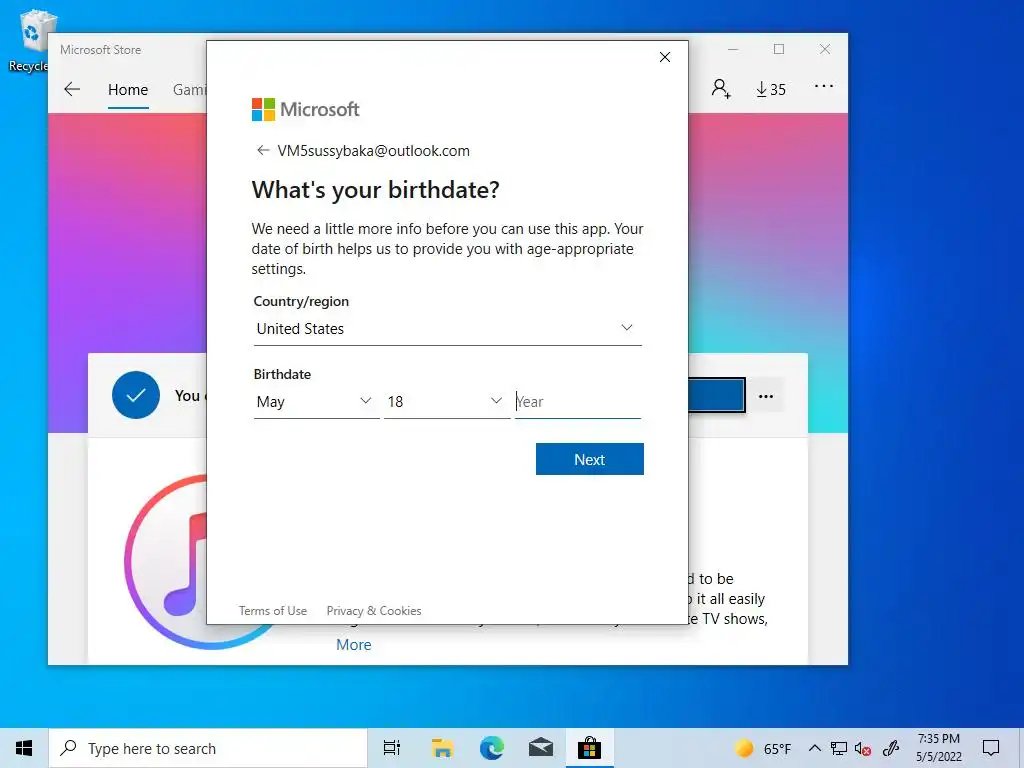
Task: Open the 7:35 PM clock calendar
Action: pos(938,748)
